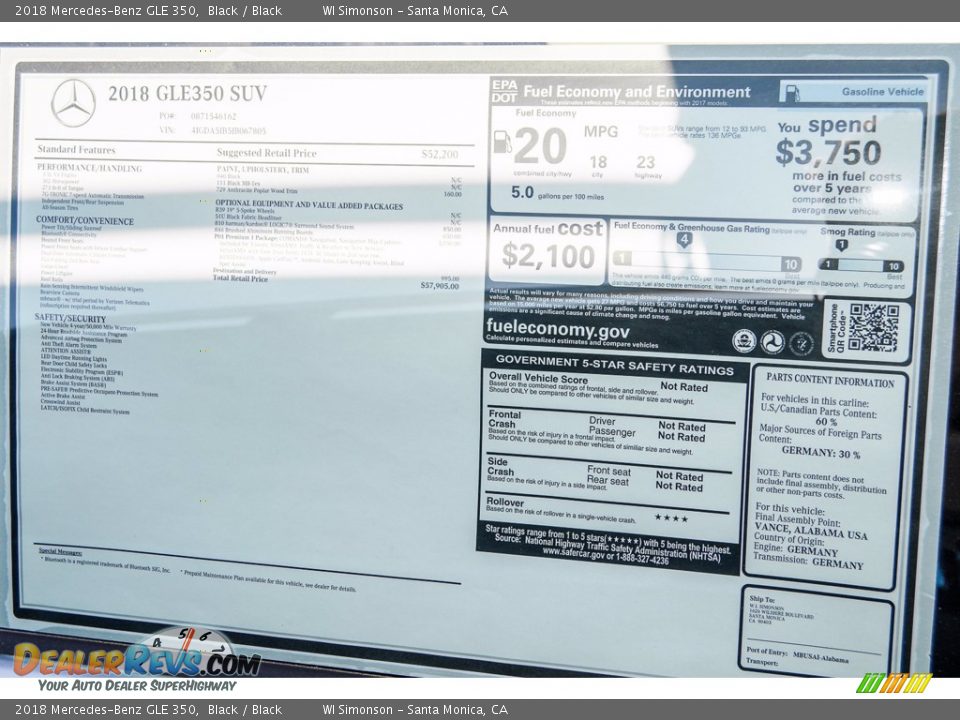
Task: Click the 'COMFORT/CONVENIENCE' section heading
Action: [84, 220]
